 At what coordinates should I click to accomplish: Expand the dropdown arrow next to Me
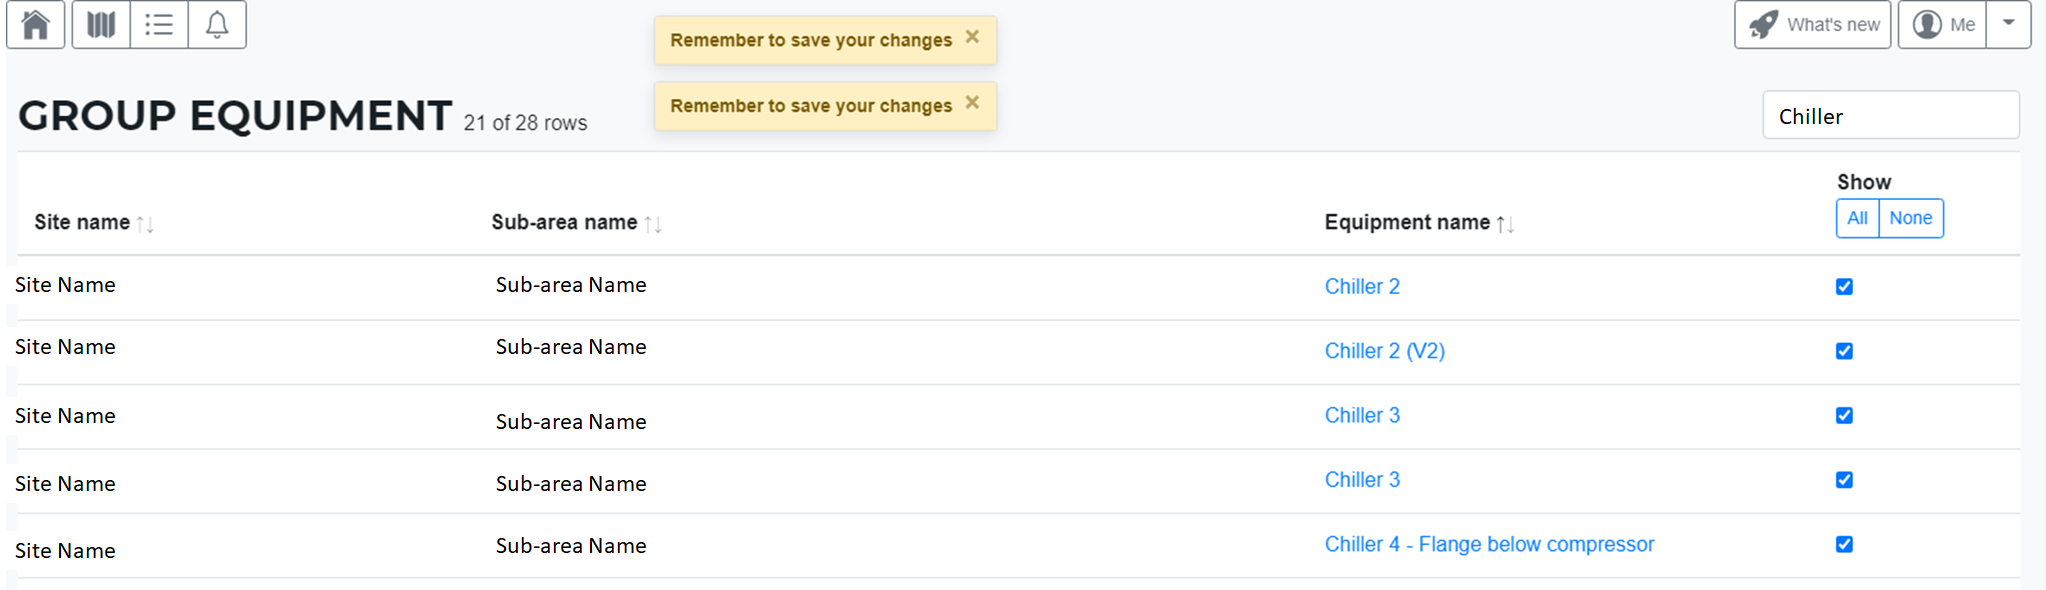2008,24
